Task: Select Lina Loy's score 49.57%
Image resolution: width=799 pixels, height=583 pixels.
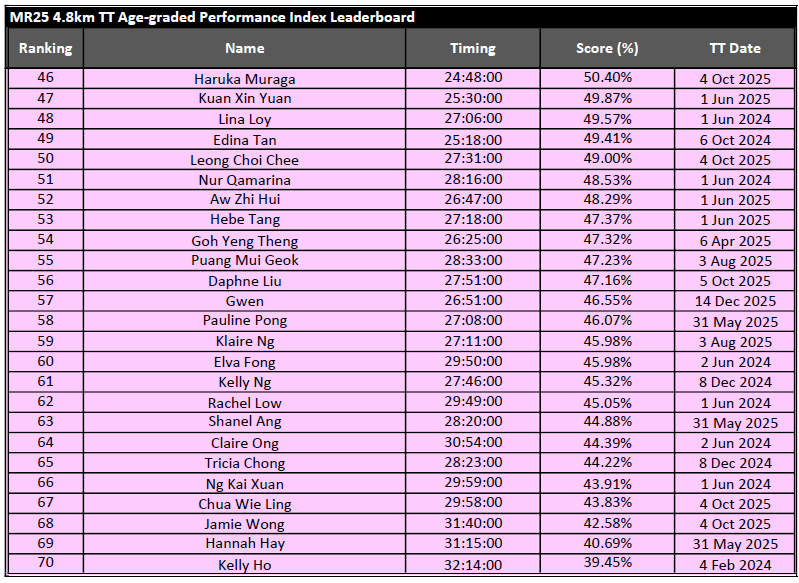Action: (x=607, y=119)
